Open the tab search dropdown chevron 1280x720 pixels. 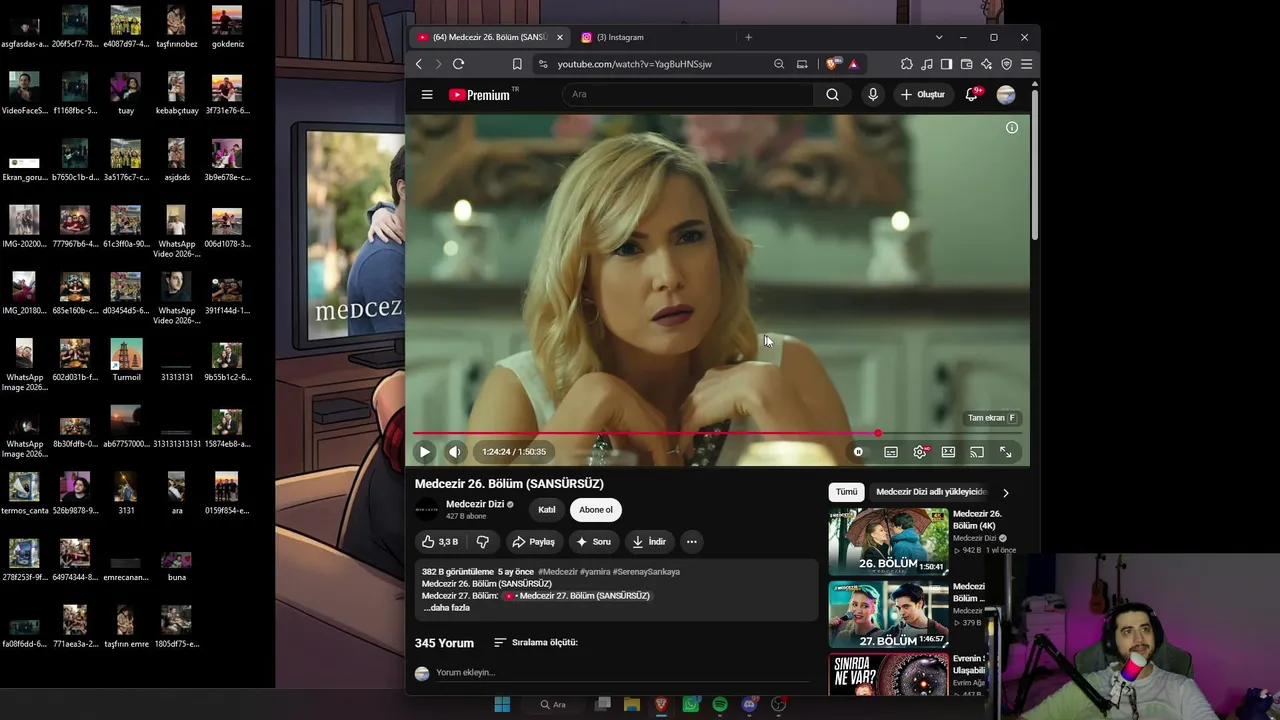[939, 37]
